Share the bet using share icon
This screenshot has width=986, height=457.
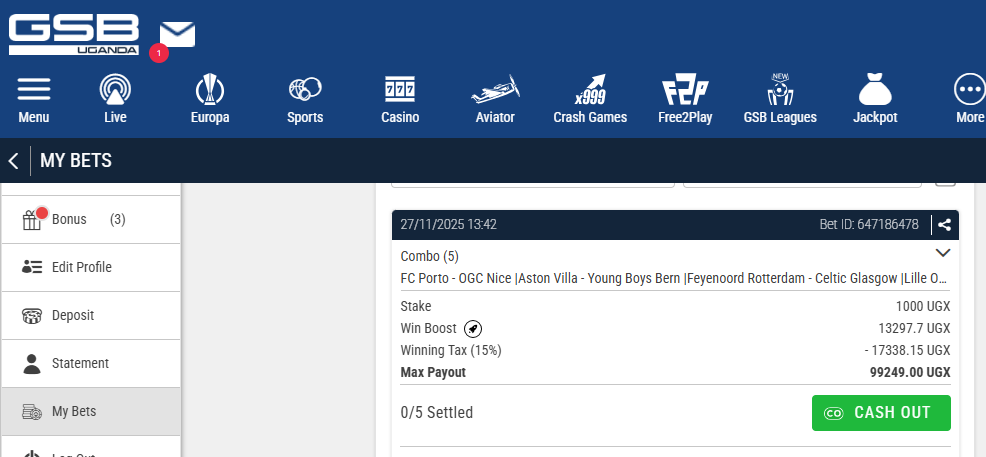(x=945, y=225)
